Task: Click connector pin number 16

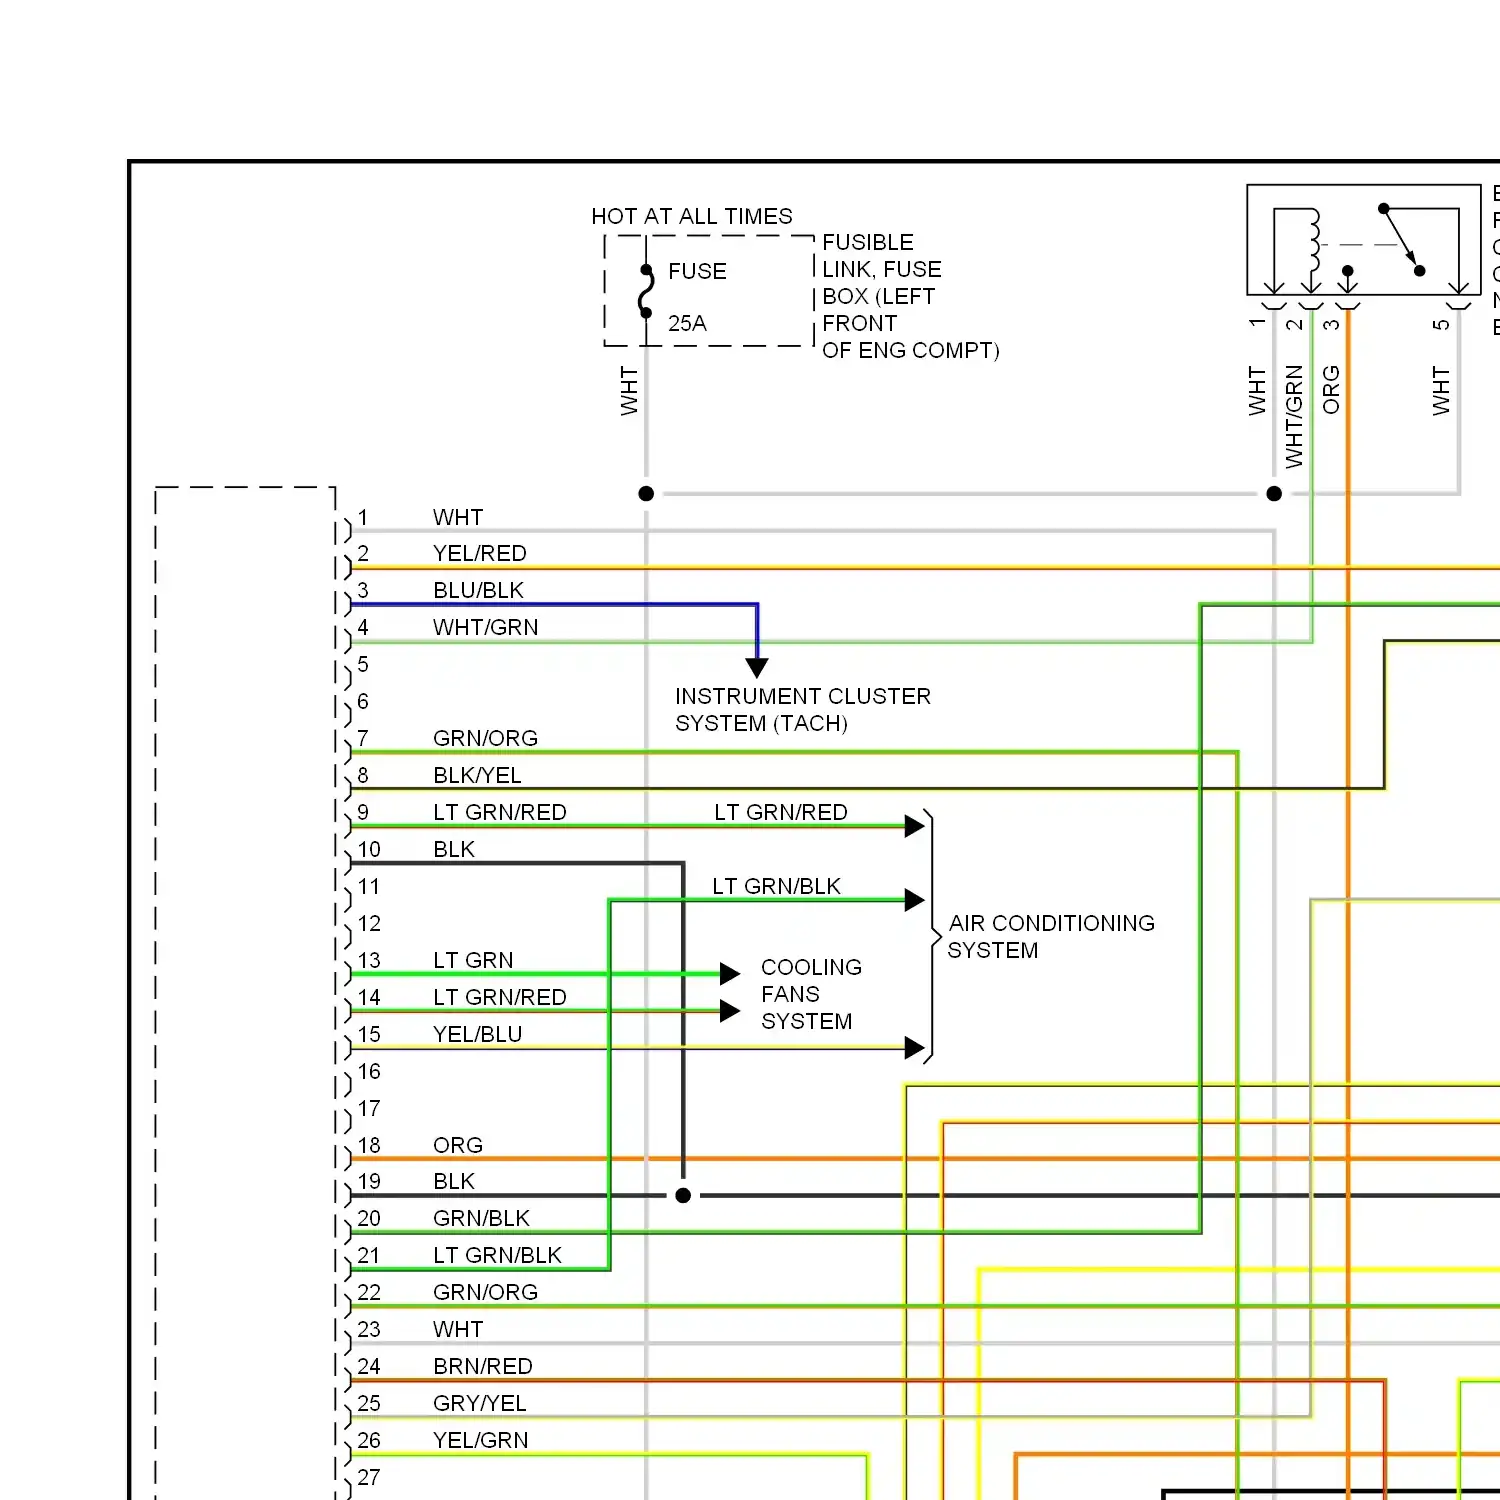Action: point(369,1071)
